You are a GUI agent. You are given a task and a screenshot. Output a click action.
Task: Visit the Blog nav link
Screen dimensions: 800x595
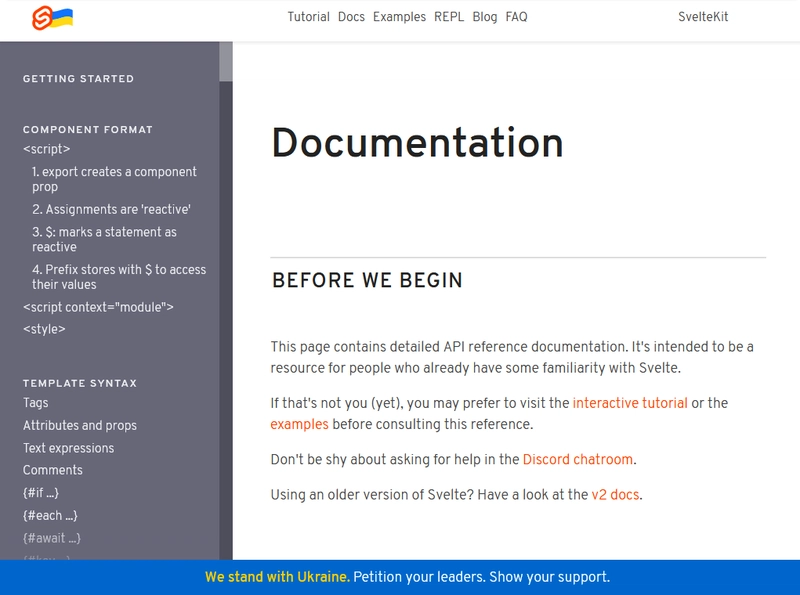(484, 17)
